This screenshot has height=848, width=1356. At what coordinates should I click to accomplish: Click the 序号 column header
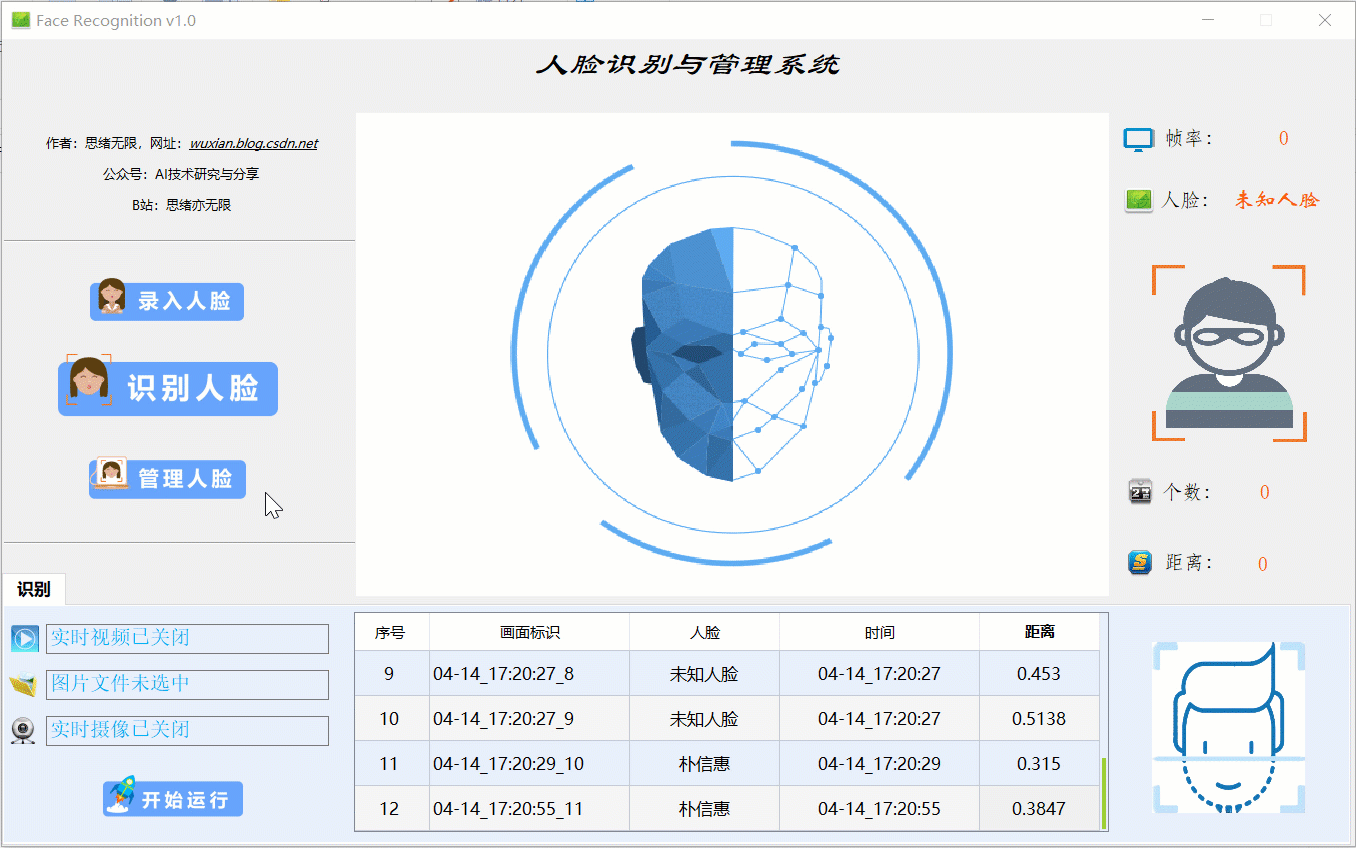(x=391, y=632)
